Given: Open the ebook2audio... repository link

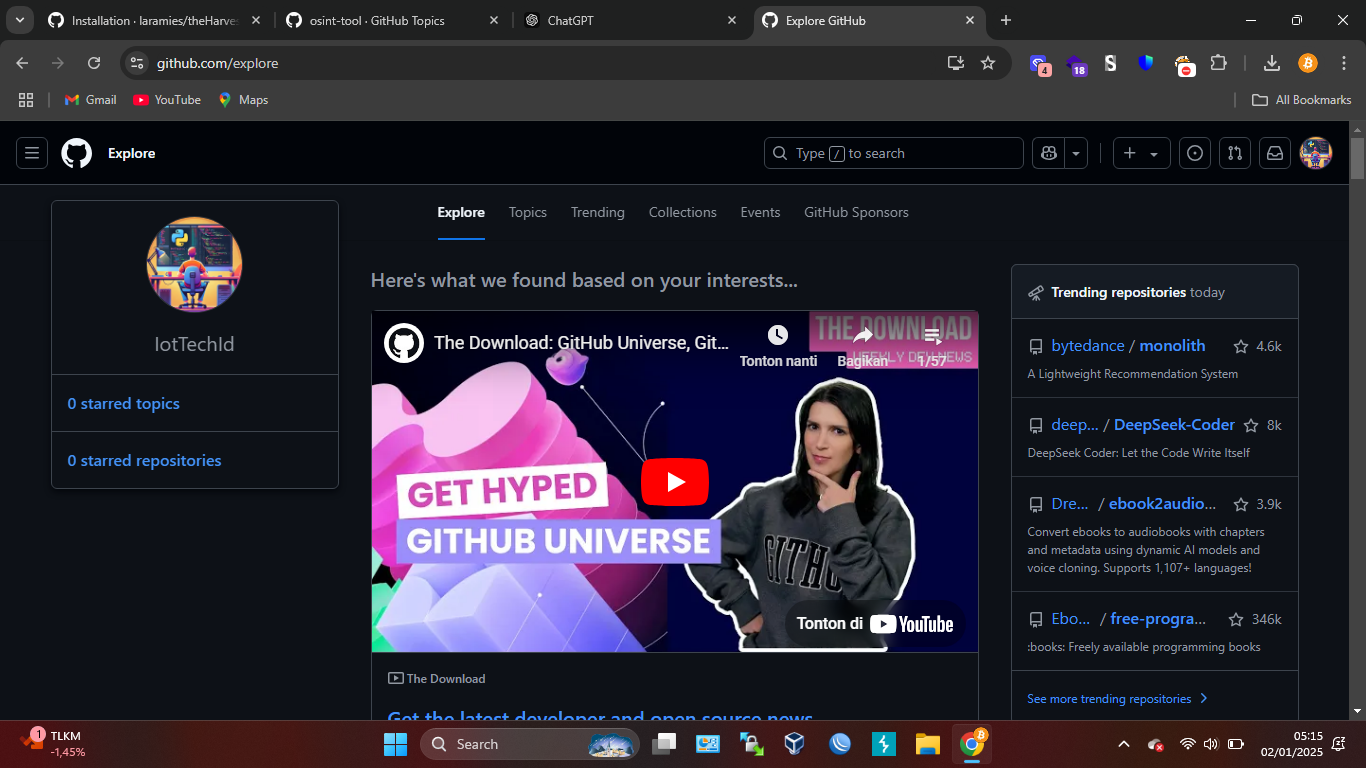Looking at the screenshot, I should [1163, 504].
